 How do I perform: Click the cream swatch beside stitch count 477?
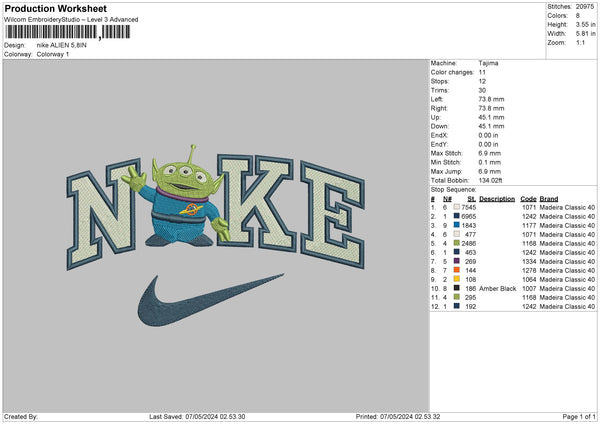coord(457,234)
